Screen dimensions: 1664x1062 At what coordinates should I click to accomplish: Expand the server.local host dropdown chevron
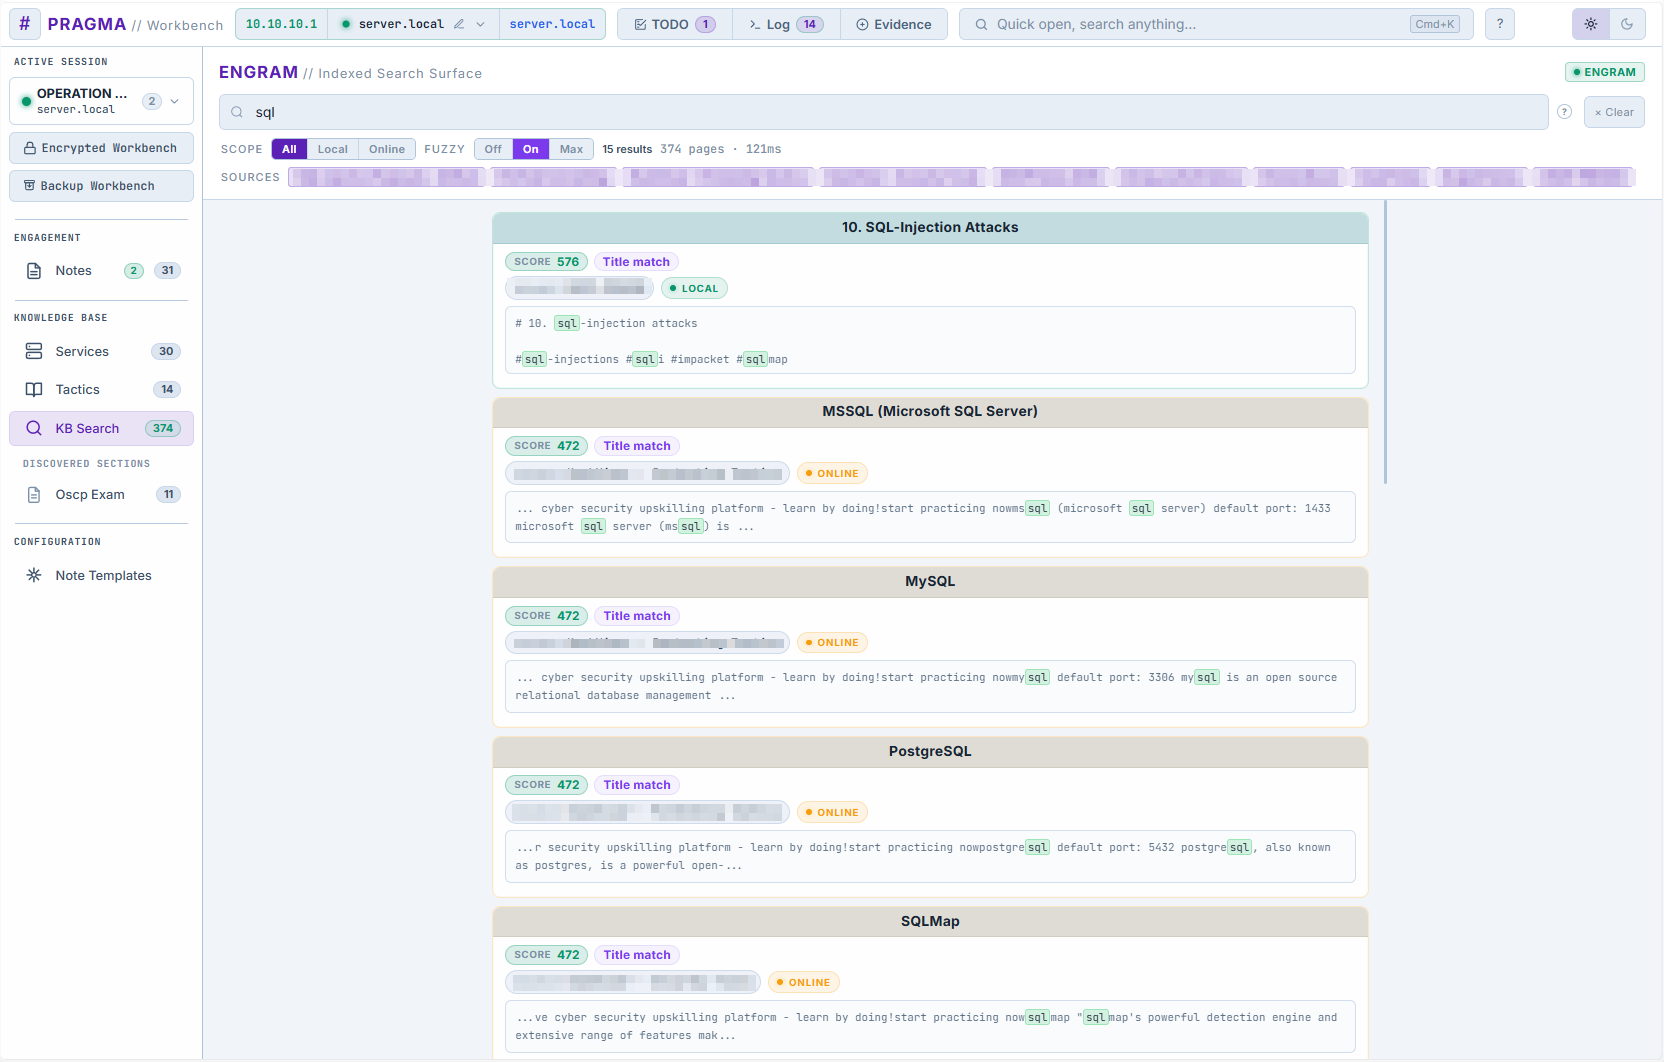(x=481, y=24)
